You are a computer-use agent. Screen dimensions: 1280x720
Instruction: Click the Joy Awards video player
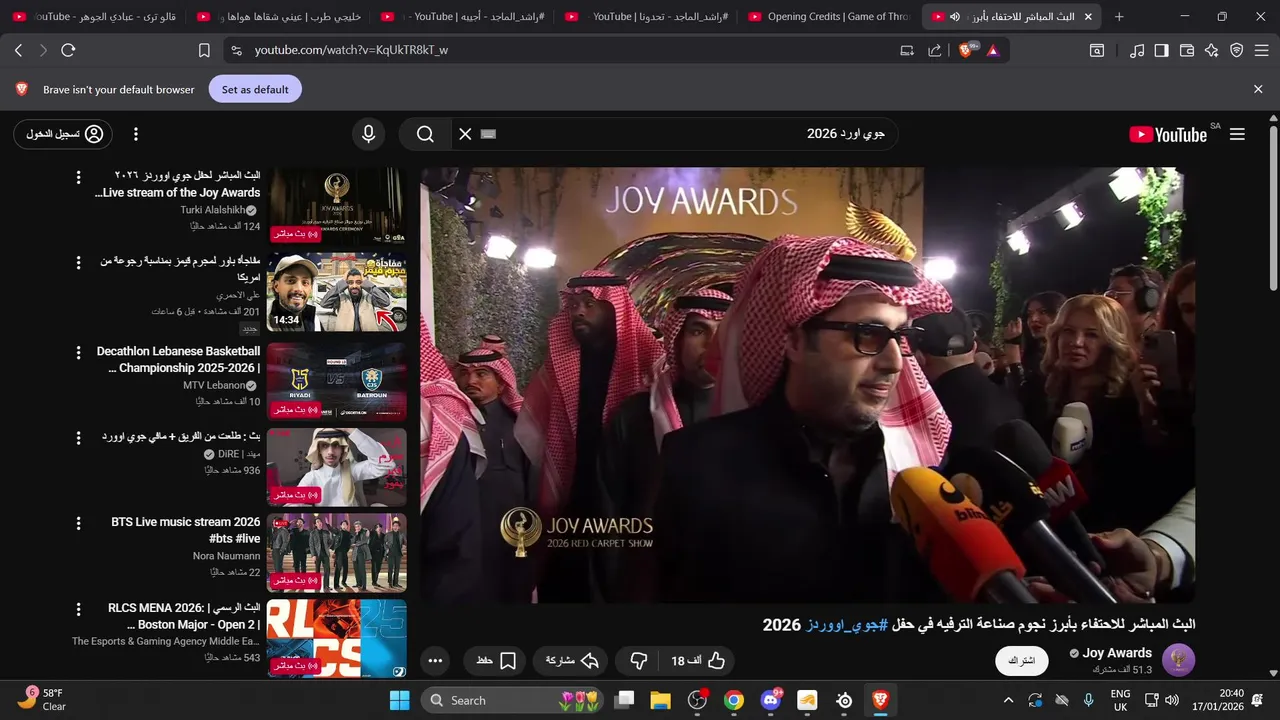(807, 385)
